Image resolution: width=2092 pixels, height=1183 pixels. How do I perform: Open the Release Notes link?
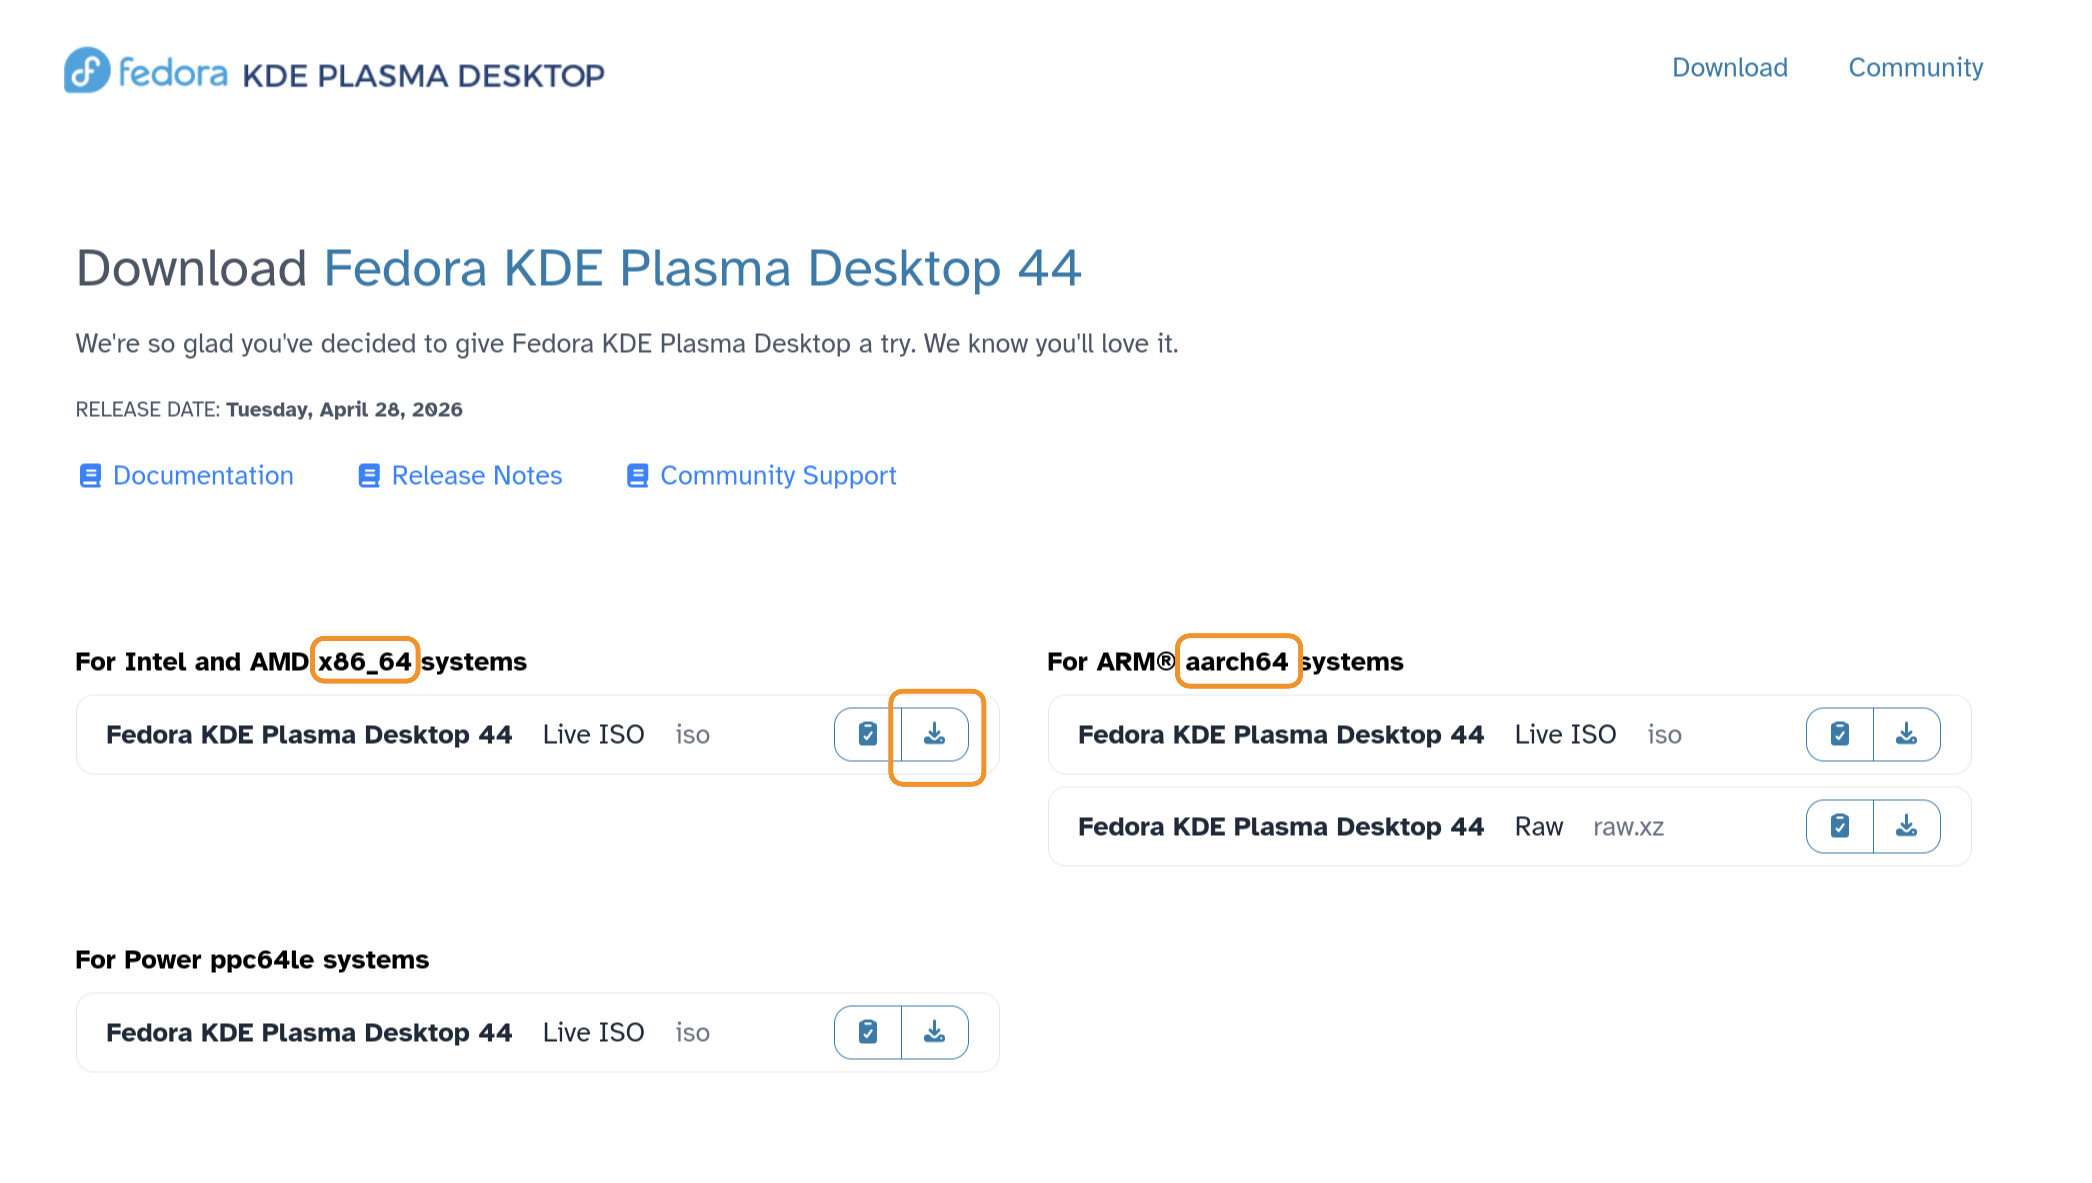click(460, 476)
